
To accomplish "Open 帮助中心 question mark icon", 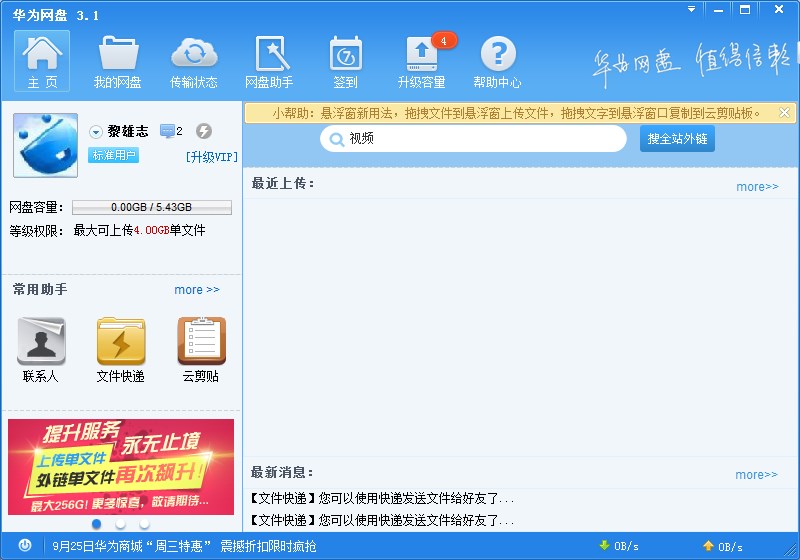I will point(497,61).
